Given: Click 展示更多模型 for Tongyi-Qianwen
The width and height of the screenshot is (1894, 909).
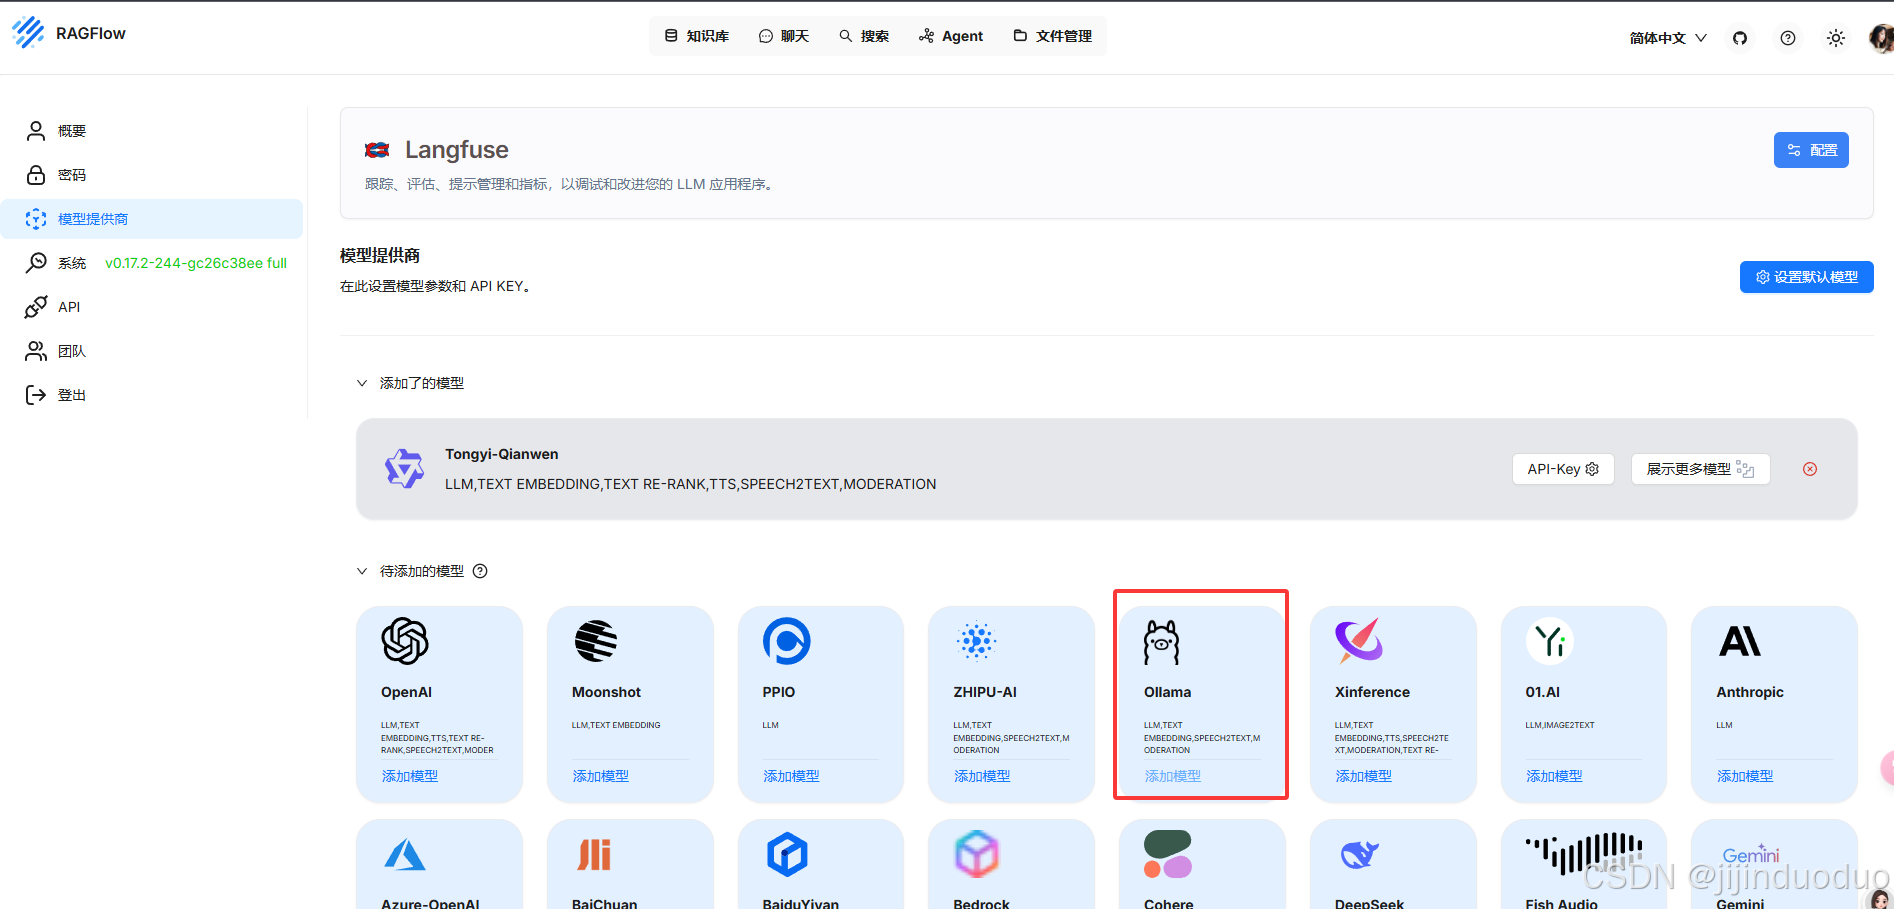Looking at the screenshot, I should click(x=1700, y=469).
